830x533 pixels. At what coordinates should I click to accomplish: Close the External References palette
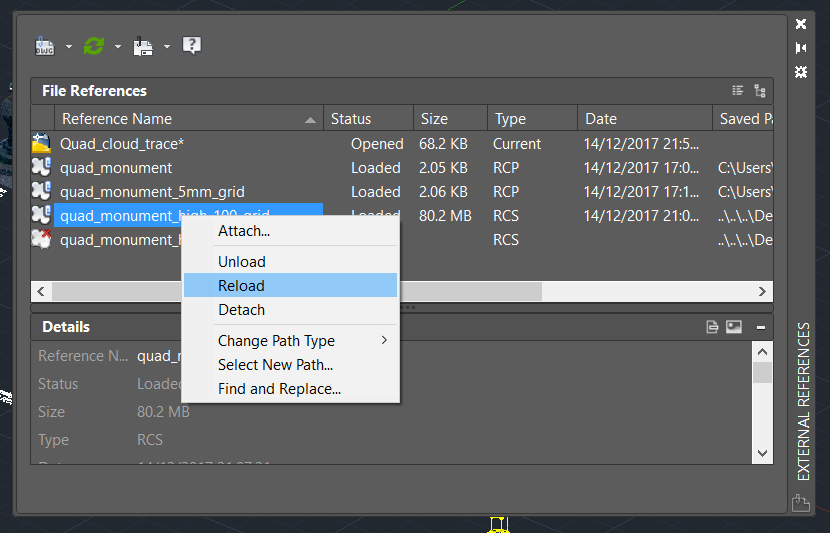click(801, 24)
